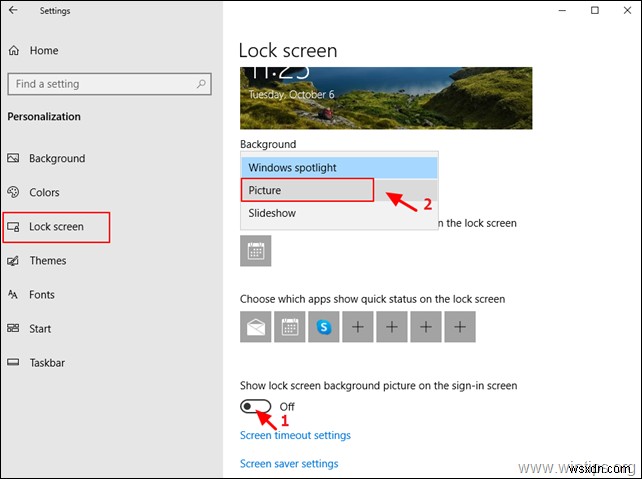642x479 pixels.
Task: Click the search magnifier icon
Action: [201, 84]
